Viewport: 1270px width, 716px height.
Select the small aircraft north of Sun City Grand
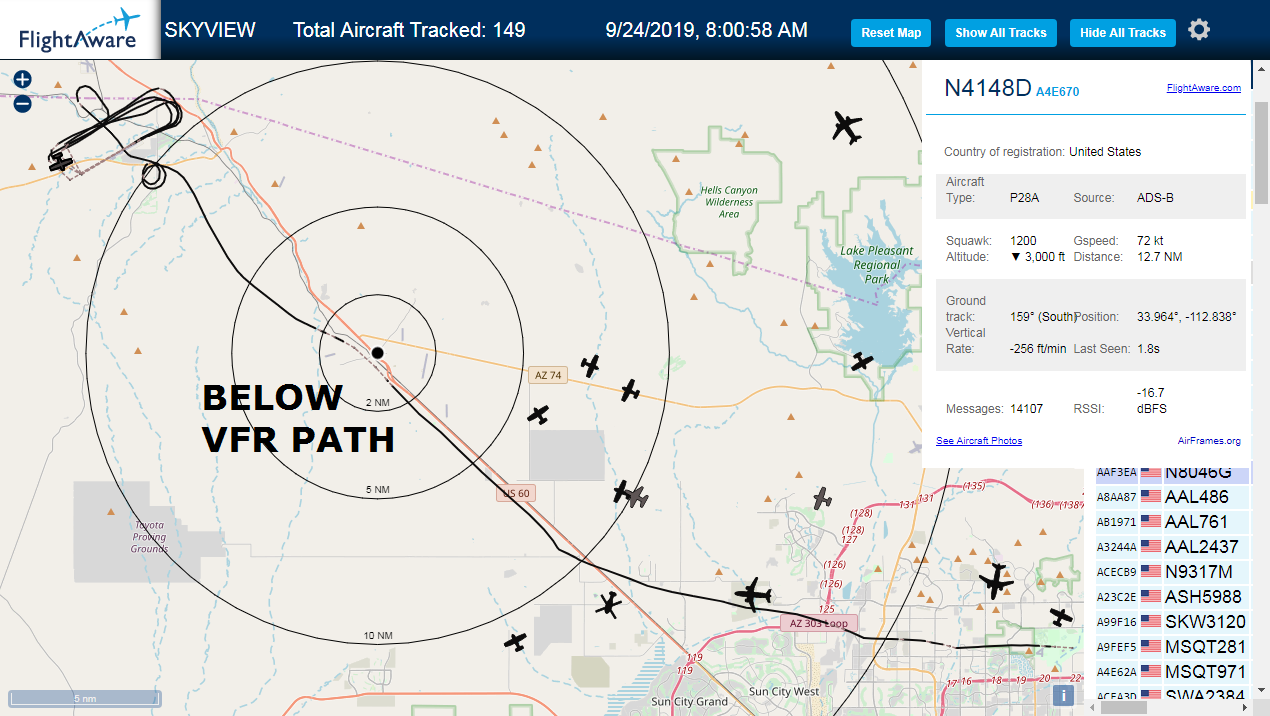click(x=515, y=641)
